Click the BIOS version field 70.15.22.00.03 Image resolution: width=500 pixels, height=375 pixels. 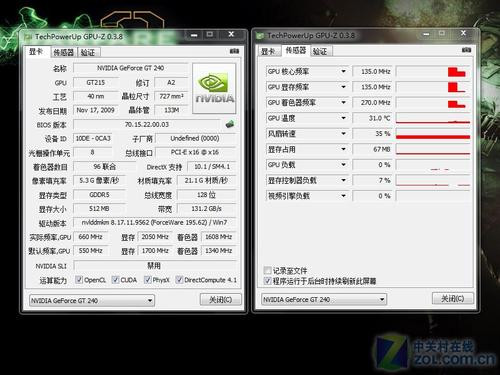147,124
